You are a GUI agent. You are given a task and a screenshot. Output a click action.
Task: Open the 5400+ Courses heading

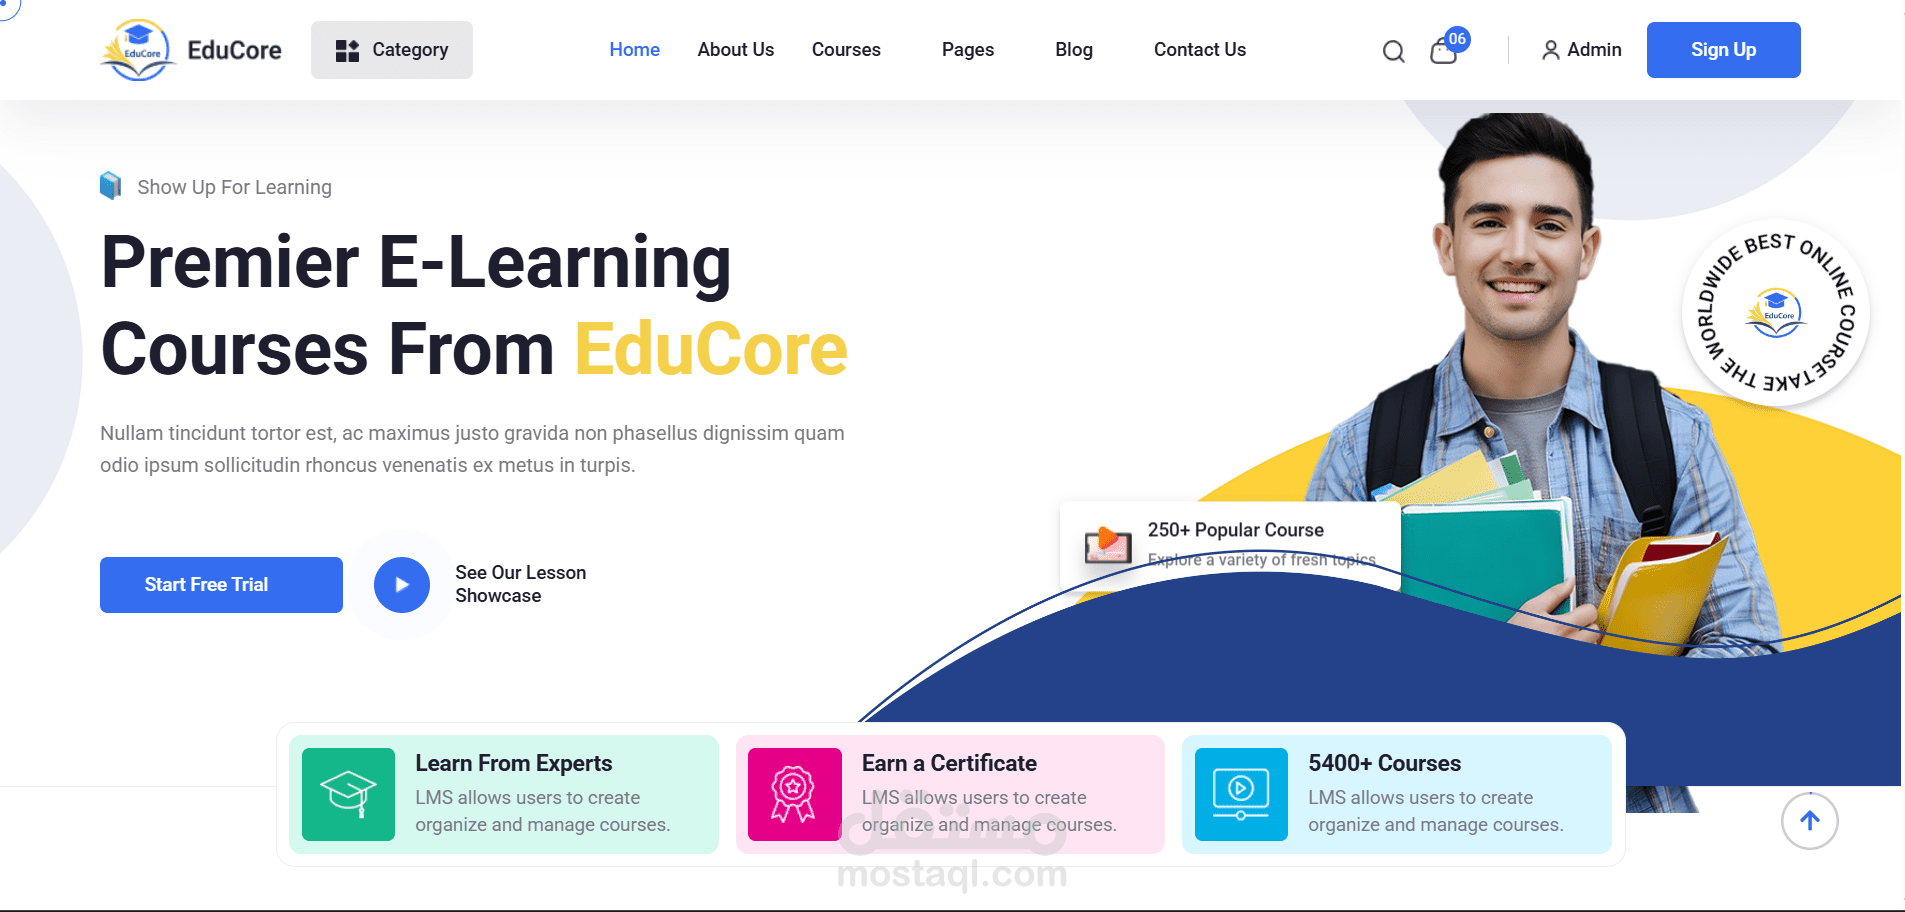point(1384,763)
